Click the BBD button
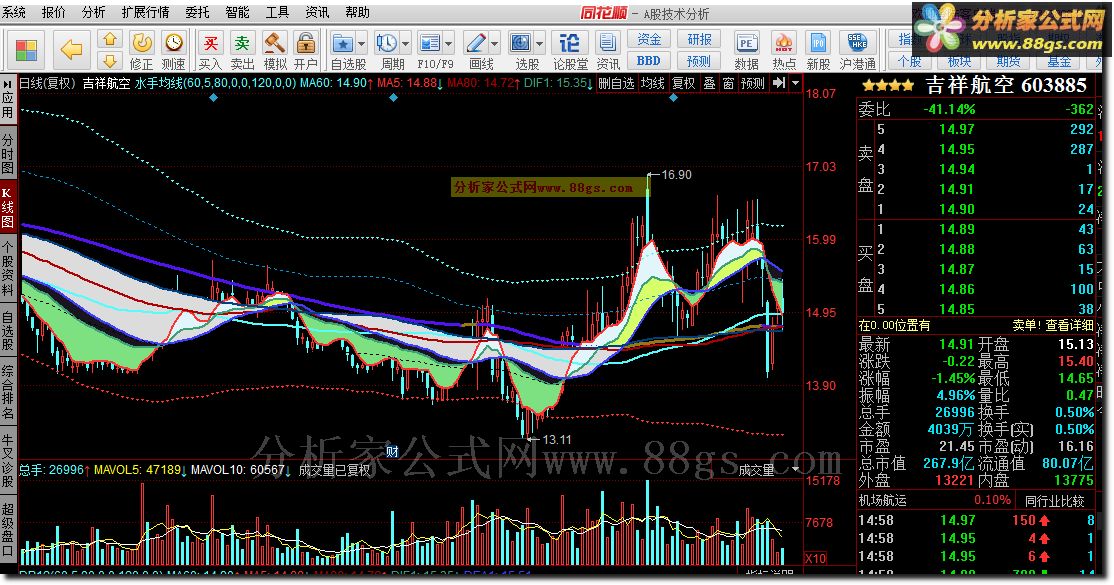This screenshot has width=1114, height=585. pyautogui.click(x=649, y=60)
